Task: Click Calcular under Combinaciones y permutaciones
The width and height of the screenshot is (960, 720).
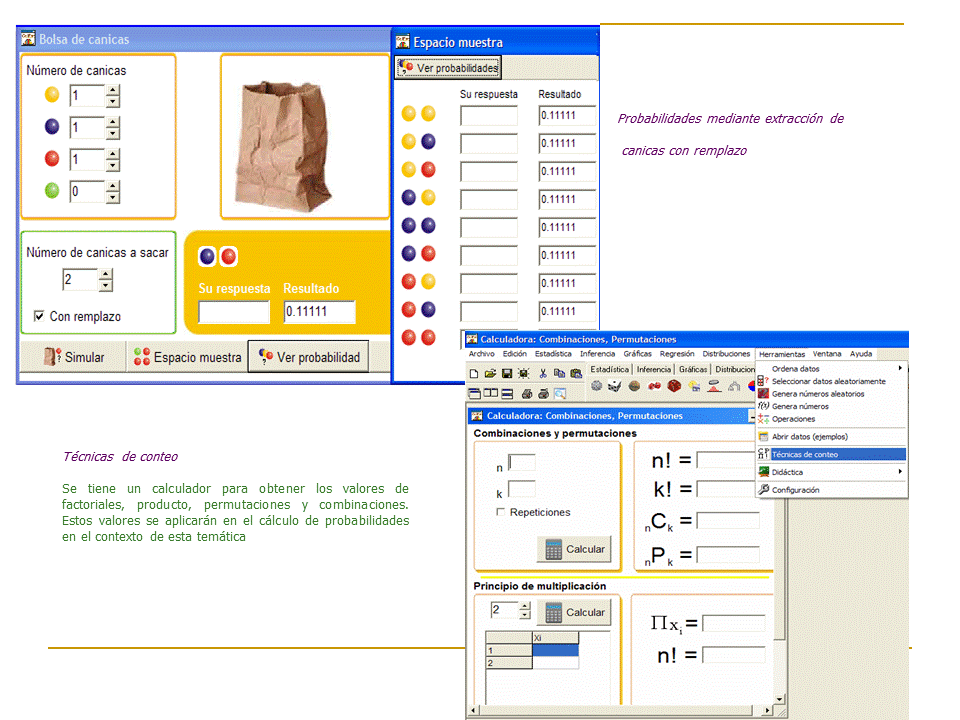Action: point(575,549)
